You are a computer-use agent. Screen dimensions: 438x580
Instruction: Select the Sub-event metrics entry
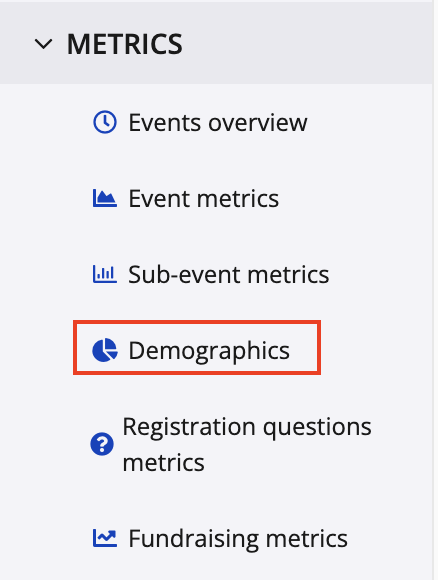click(x=229, y=274)
